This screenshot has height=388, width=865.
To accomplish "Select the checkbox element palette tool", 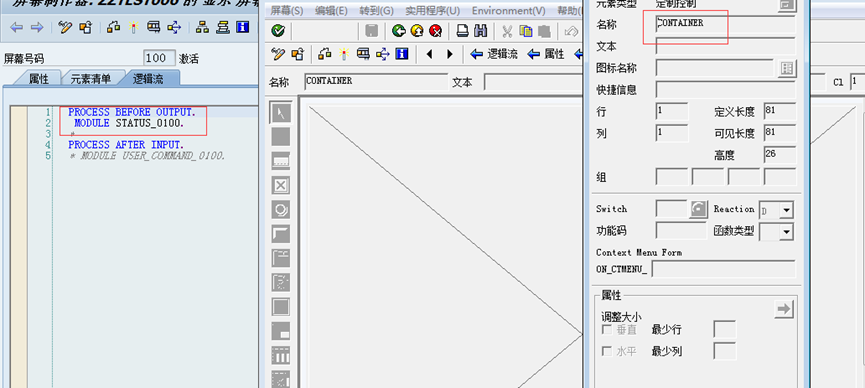I will click(281, 185).
